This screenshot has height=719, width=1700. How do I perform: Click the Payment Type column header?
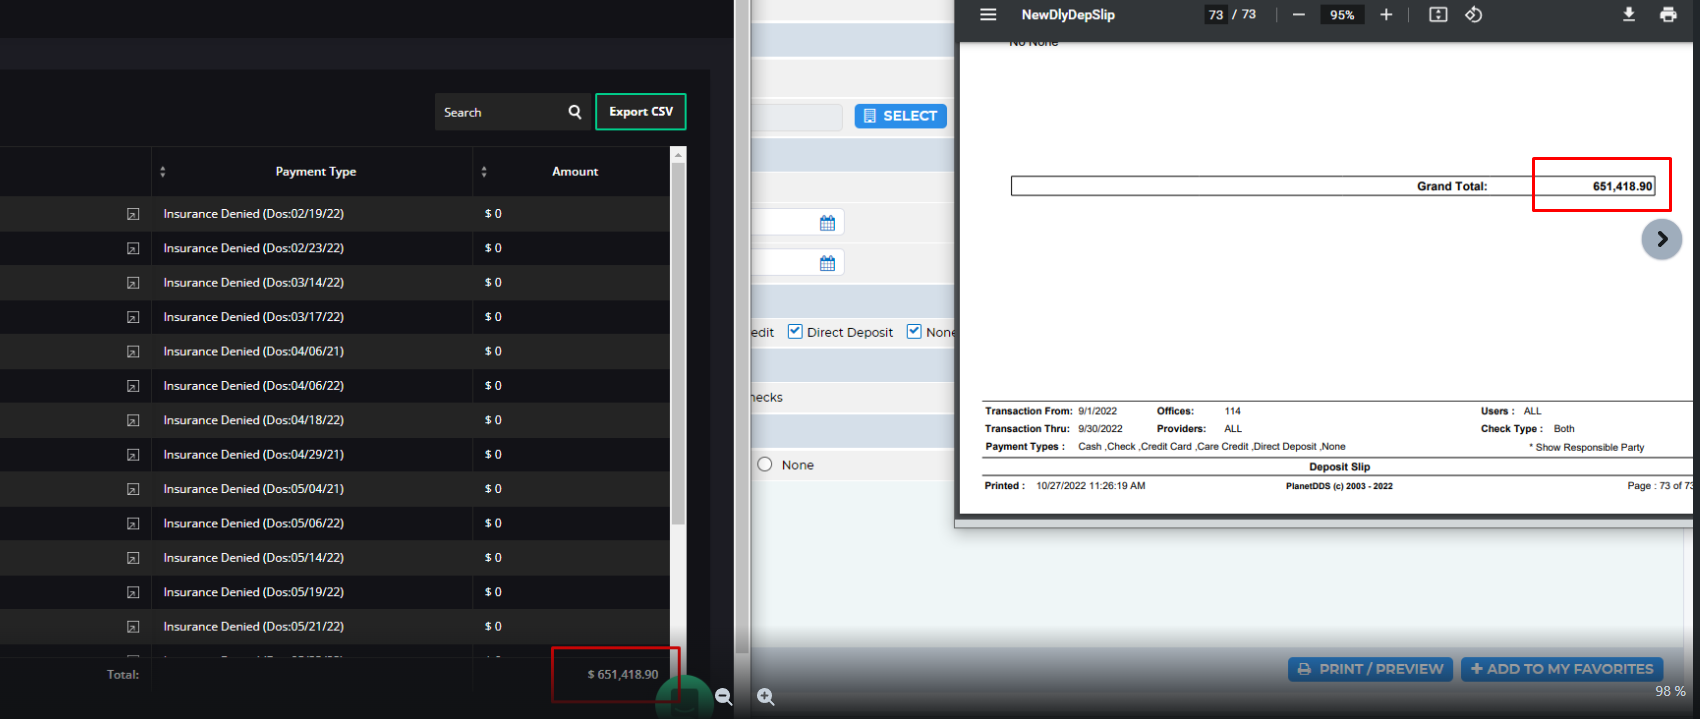tap(316, 172)
